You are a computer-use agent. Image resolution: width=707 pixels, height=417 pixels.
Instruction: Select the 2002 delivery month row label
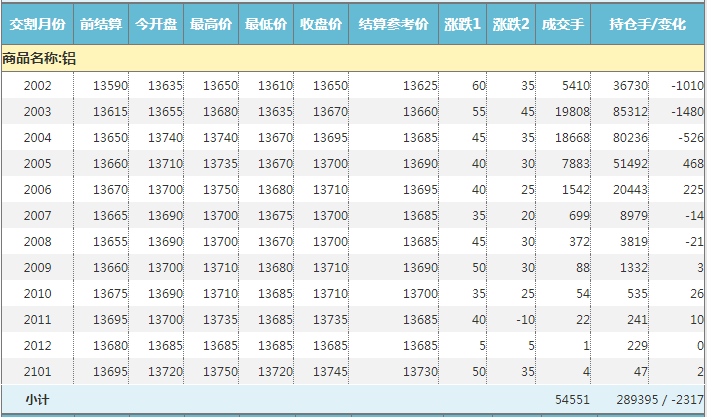[x=37, y=86]
